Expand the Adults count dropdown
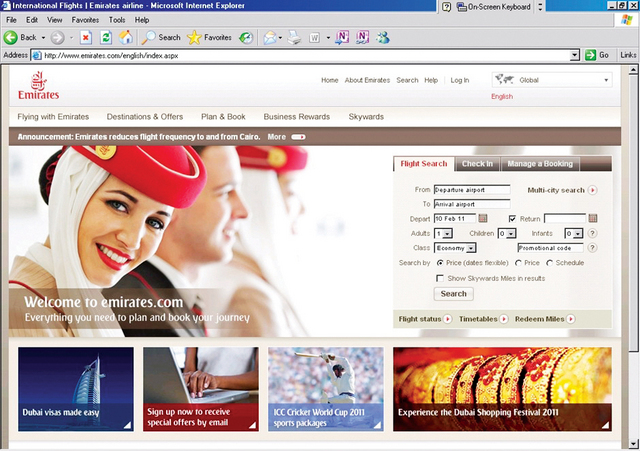 (447, 234)
